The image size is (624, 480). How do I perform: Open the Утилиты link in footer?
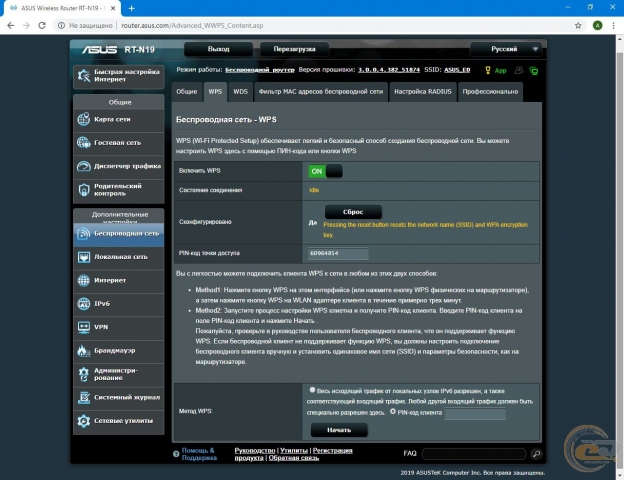(x=294, y=451)
